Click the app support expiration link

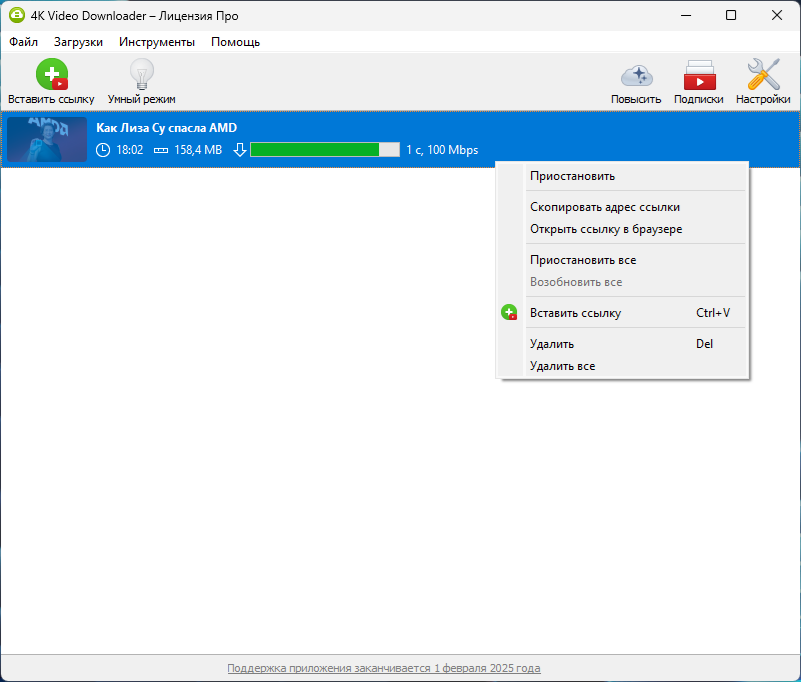point(384,668)
